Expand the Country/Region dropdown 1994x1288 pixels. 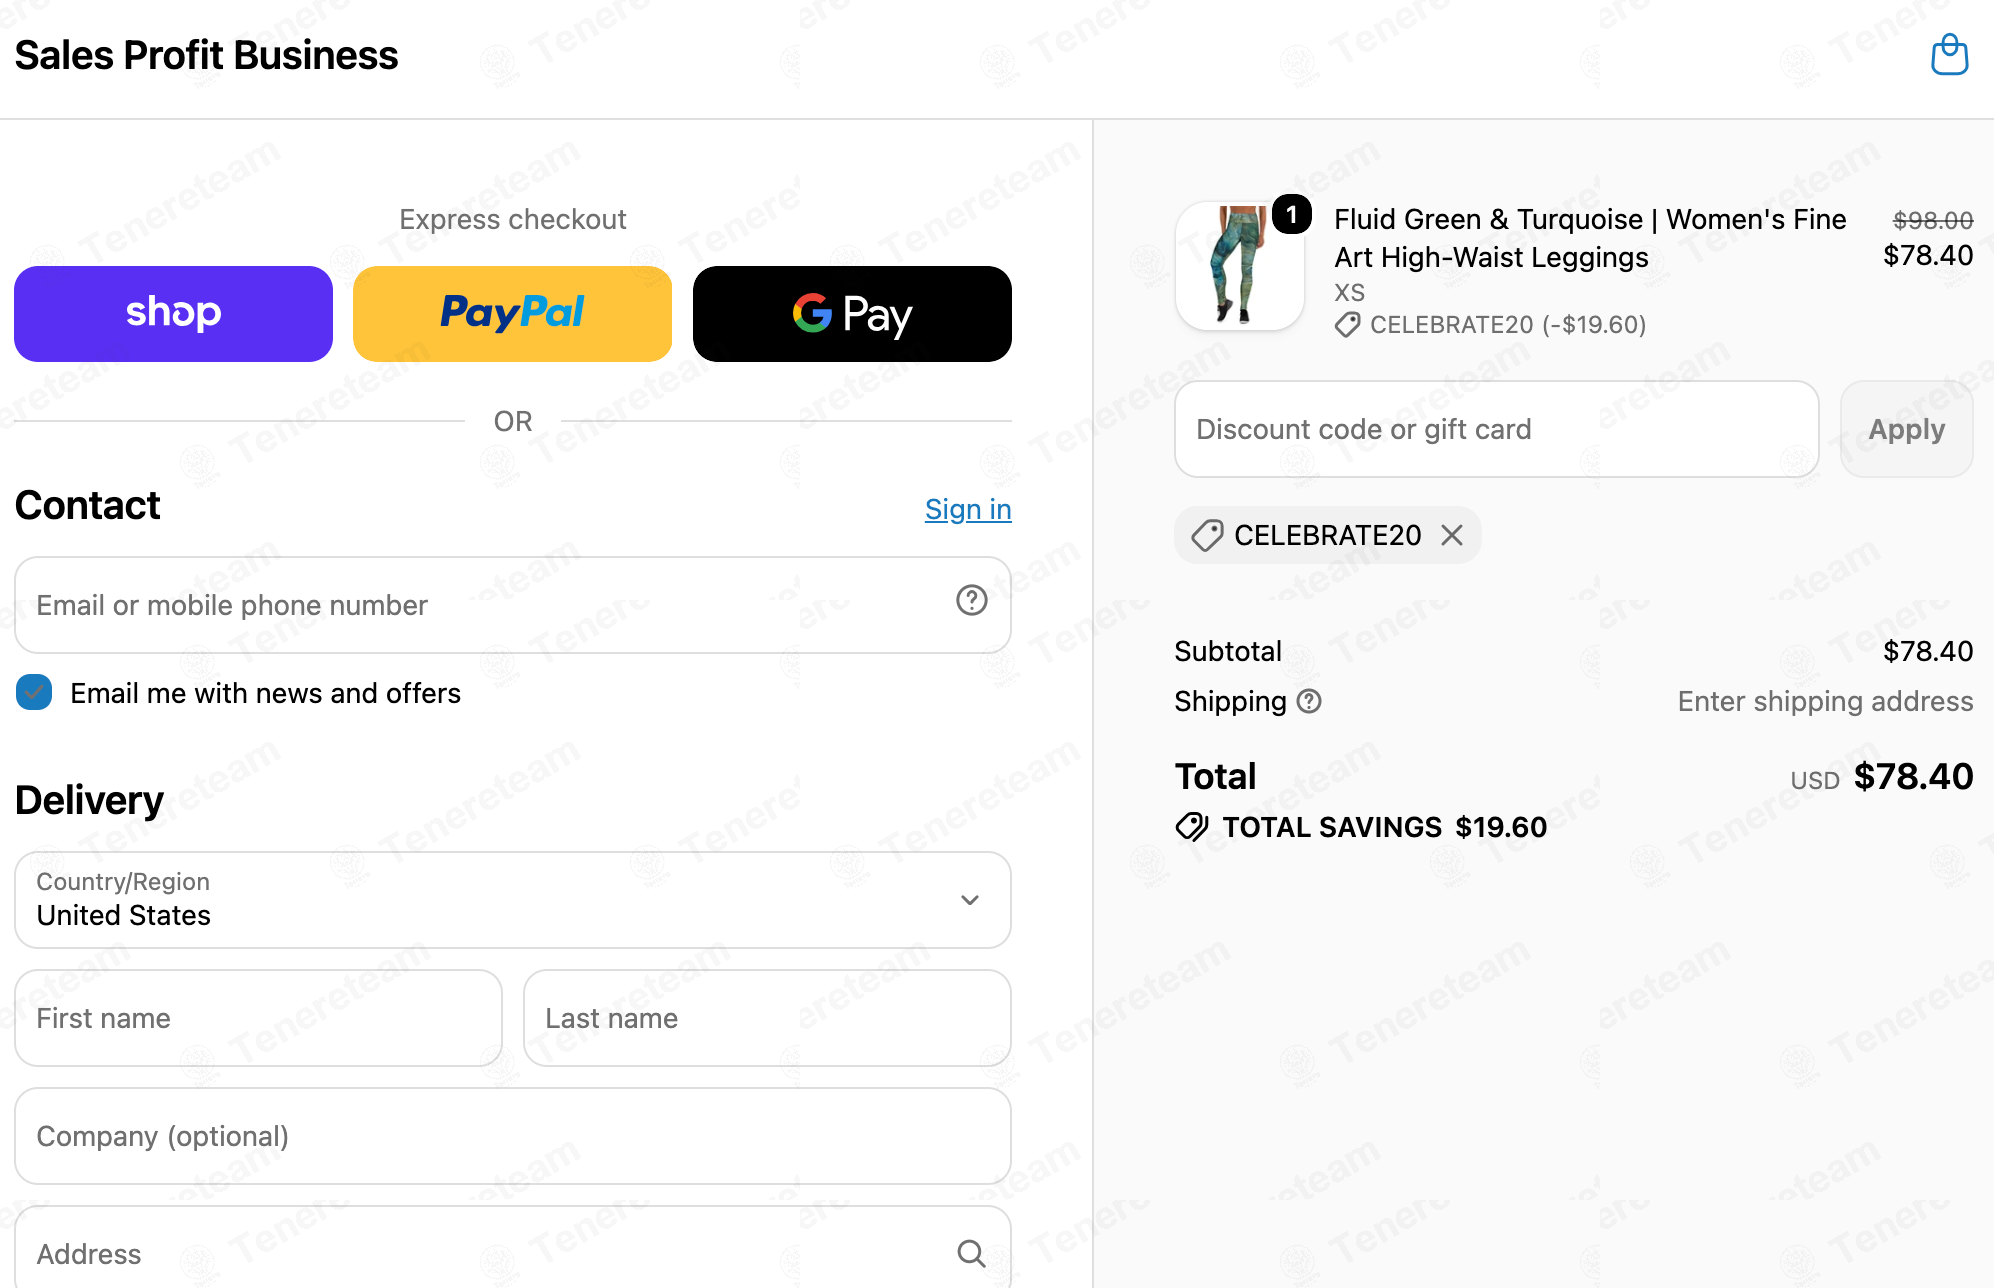513,900
